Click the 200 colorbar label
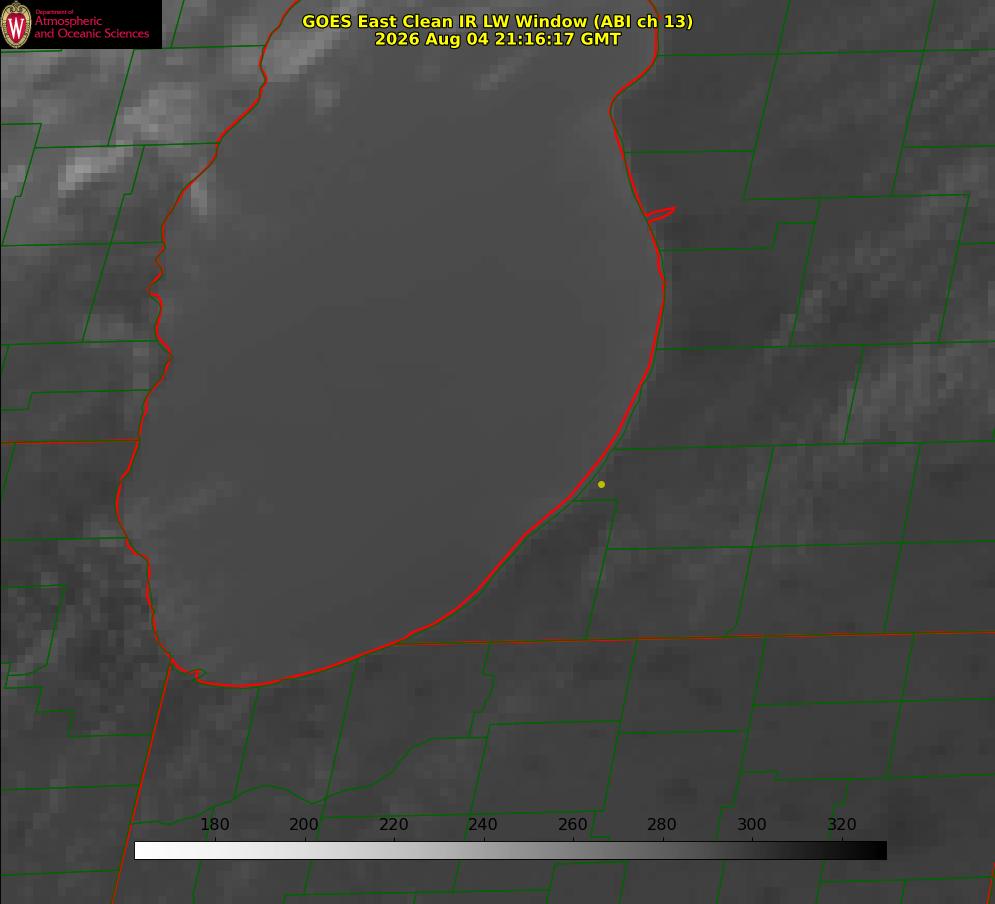Screen dimensions: 995x904 coord(304,824)
